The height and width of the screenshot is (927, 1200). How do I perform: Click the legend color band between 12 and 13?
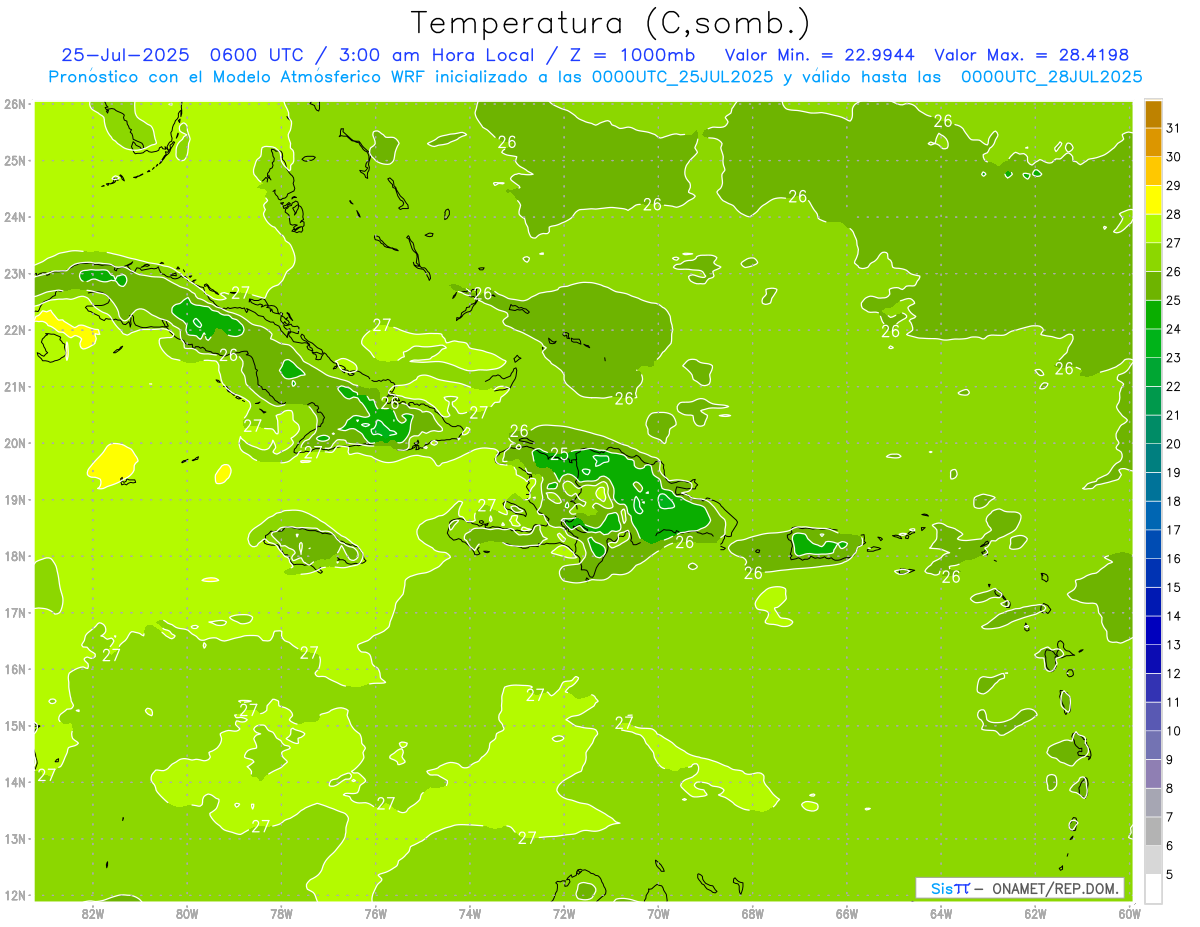point(1153,659)
